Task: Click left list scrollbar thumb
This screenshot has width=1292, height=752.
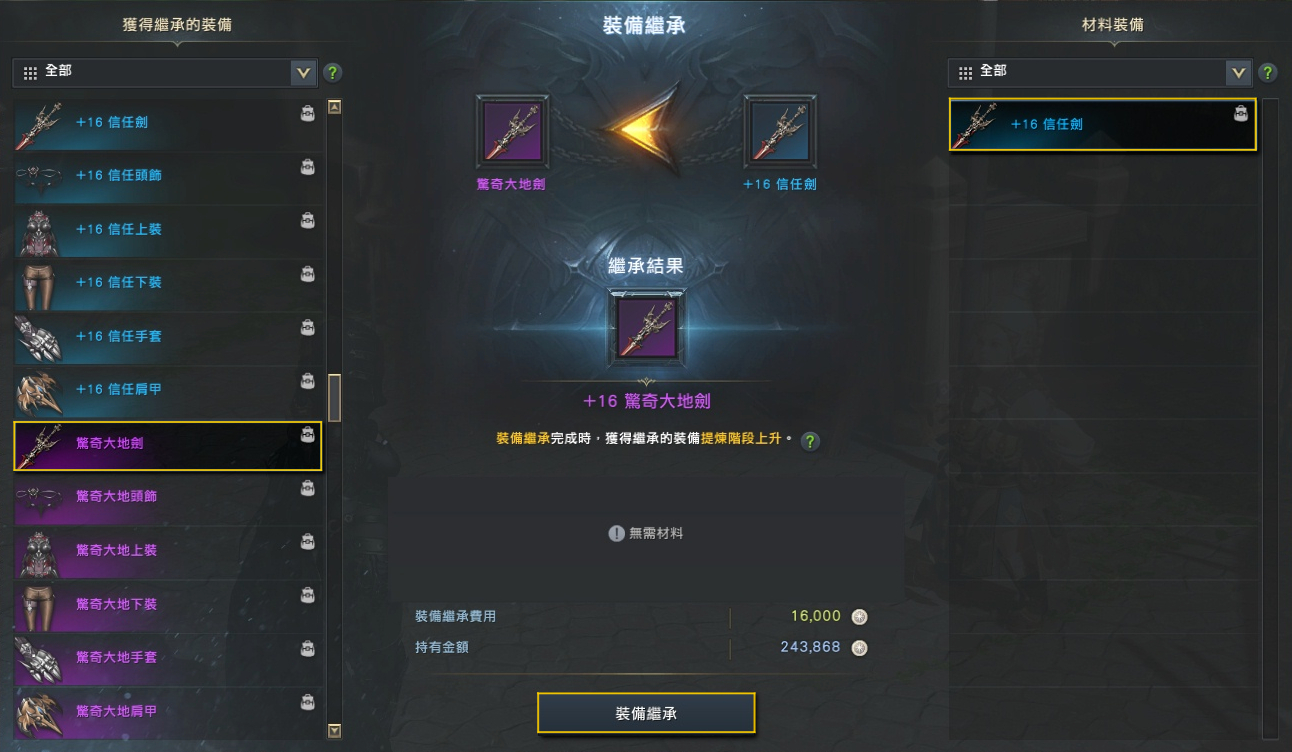Action: (335, 398)
